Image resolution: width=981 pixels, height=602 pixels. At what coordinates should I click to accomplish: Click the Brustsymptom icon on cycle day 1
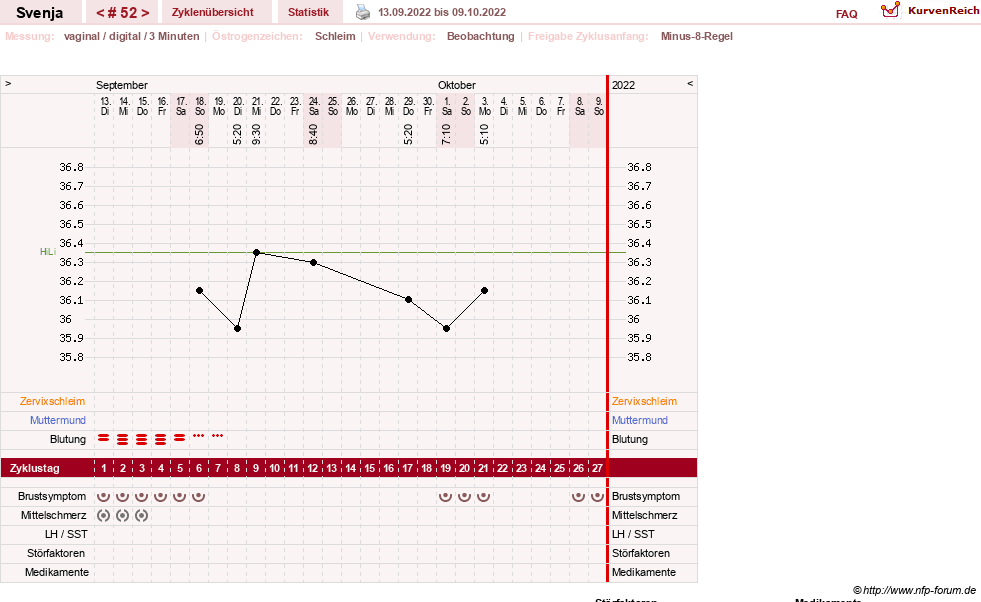(103, 497)
